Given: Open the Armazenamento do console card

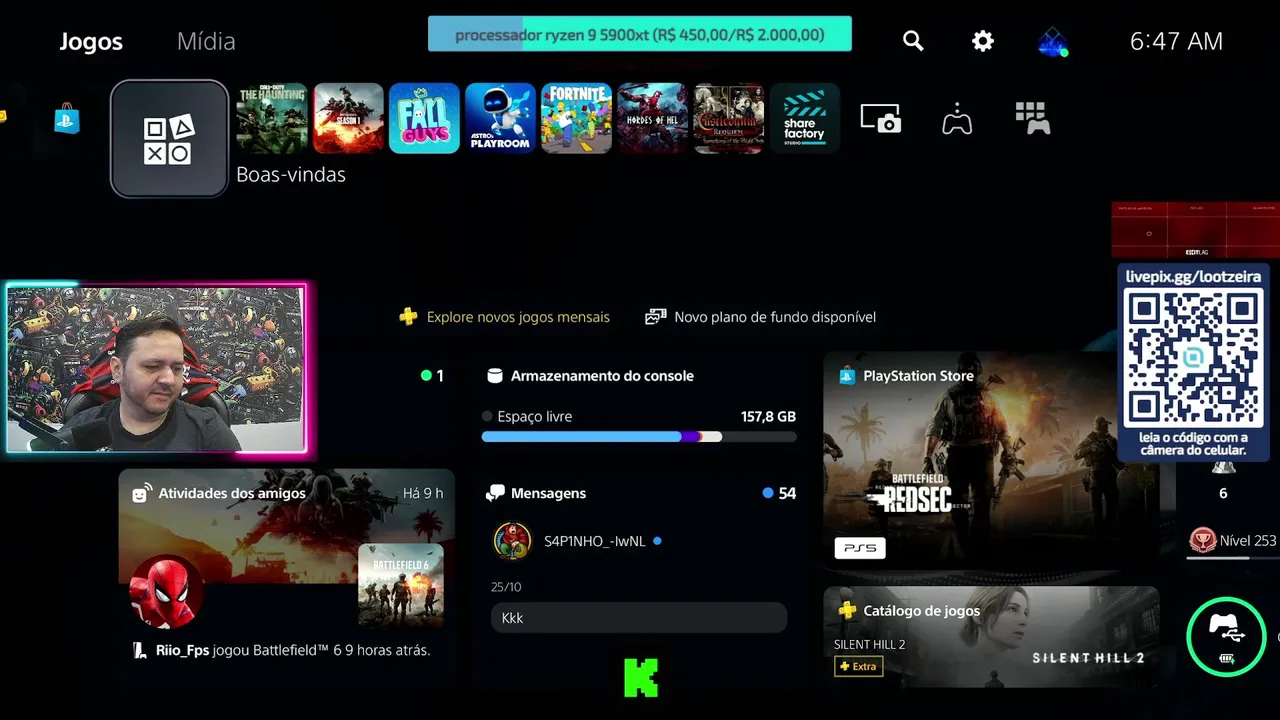Looking at the screenshot, I should pos(639,405).
